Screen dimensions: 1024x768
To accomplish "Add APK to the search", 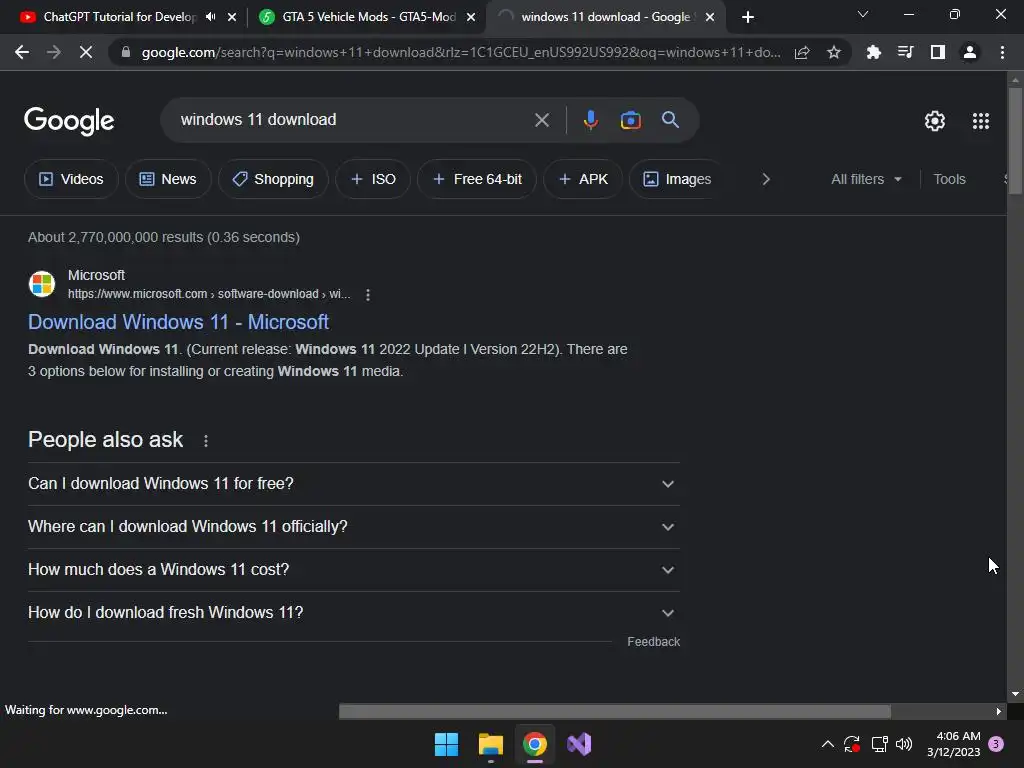I will [583, 179].
